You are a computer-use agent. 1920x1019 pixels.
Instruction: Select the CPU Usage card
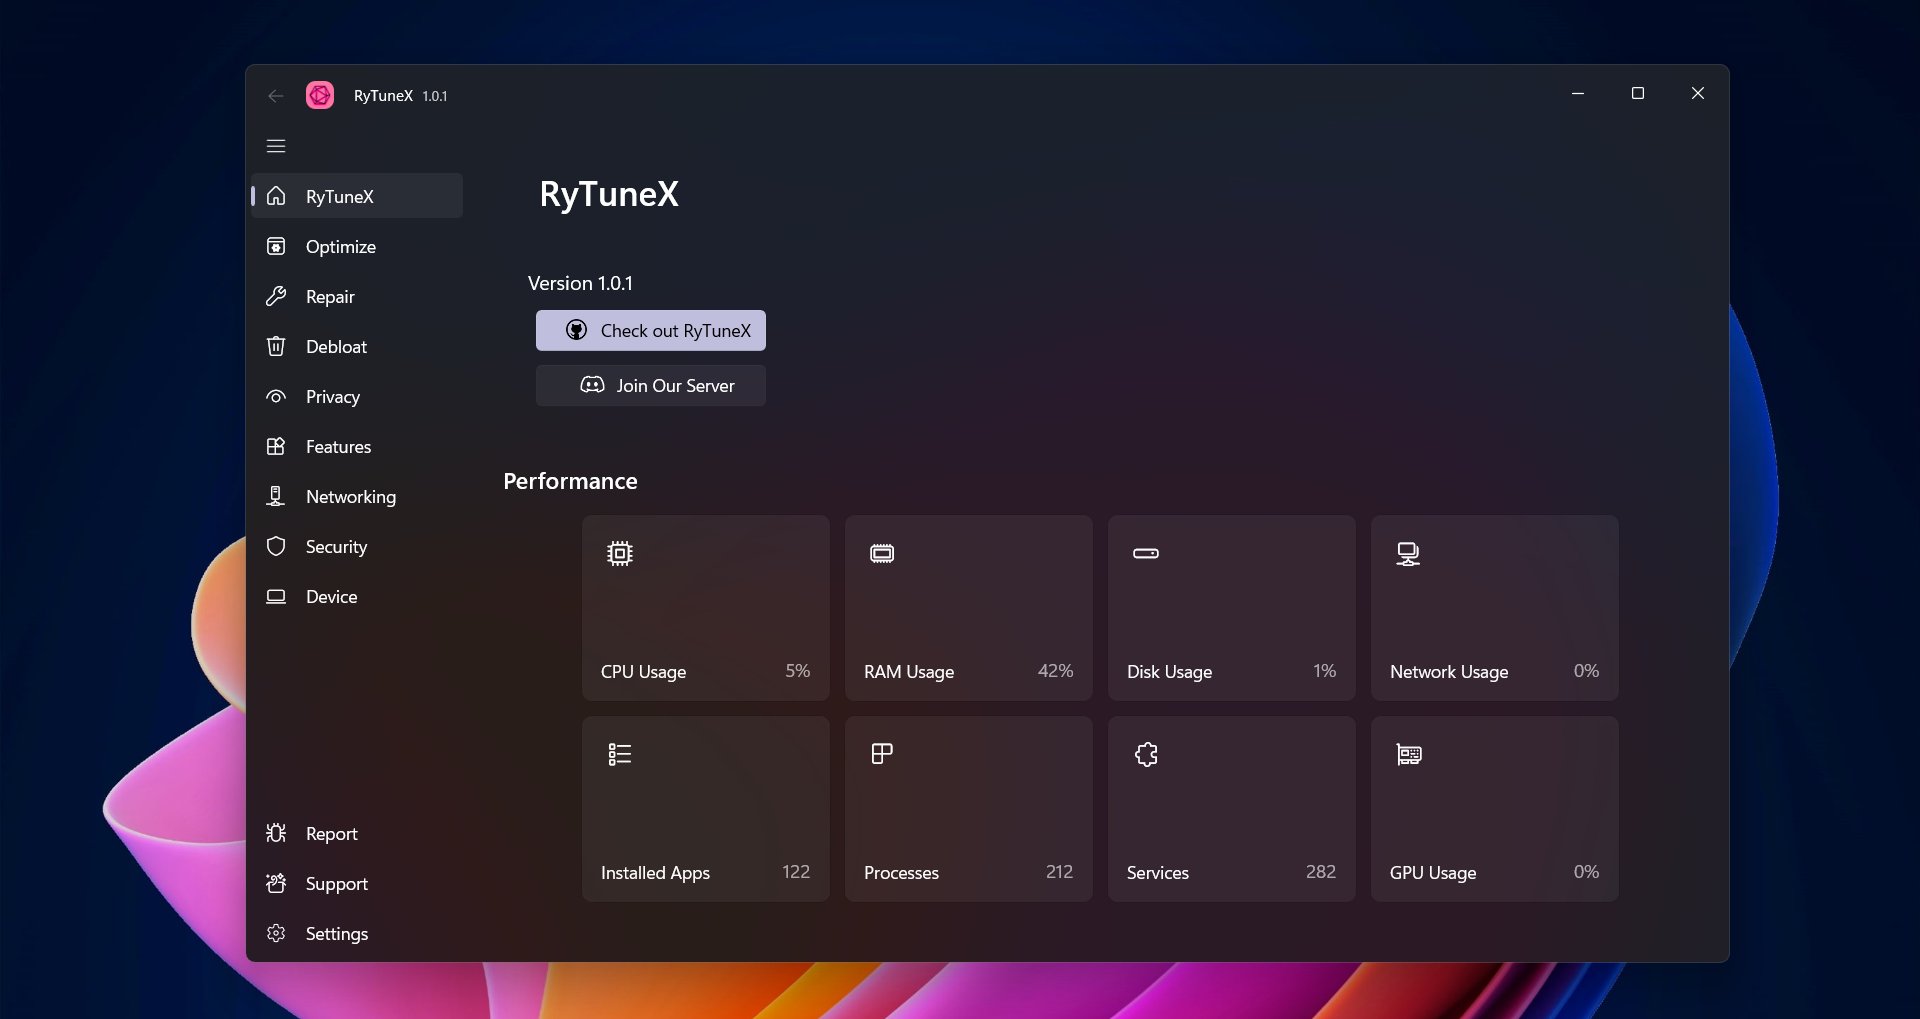tap(705, 608)
